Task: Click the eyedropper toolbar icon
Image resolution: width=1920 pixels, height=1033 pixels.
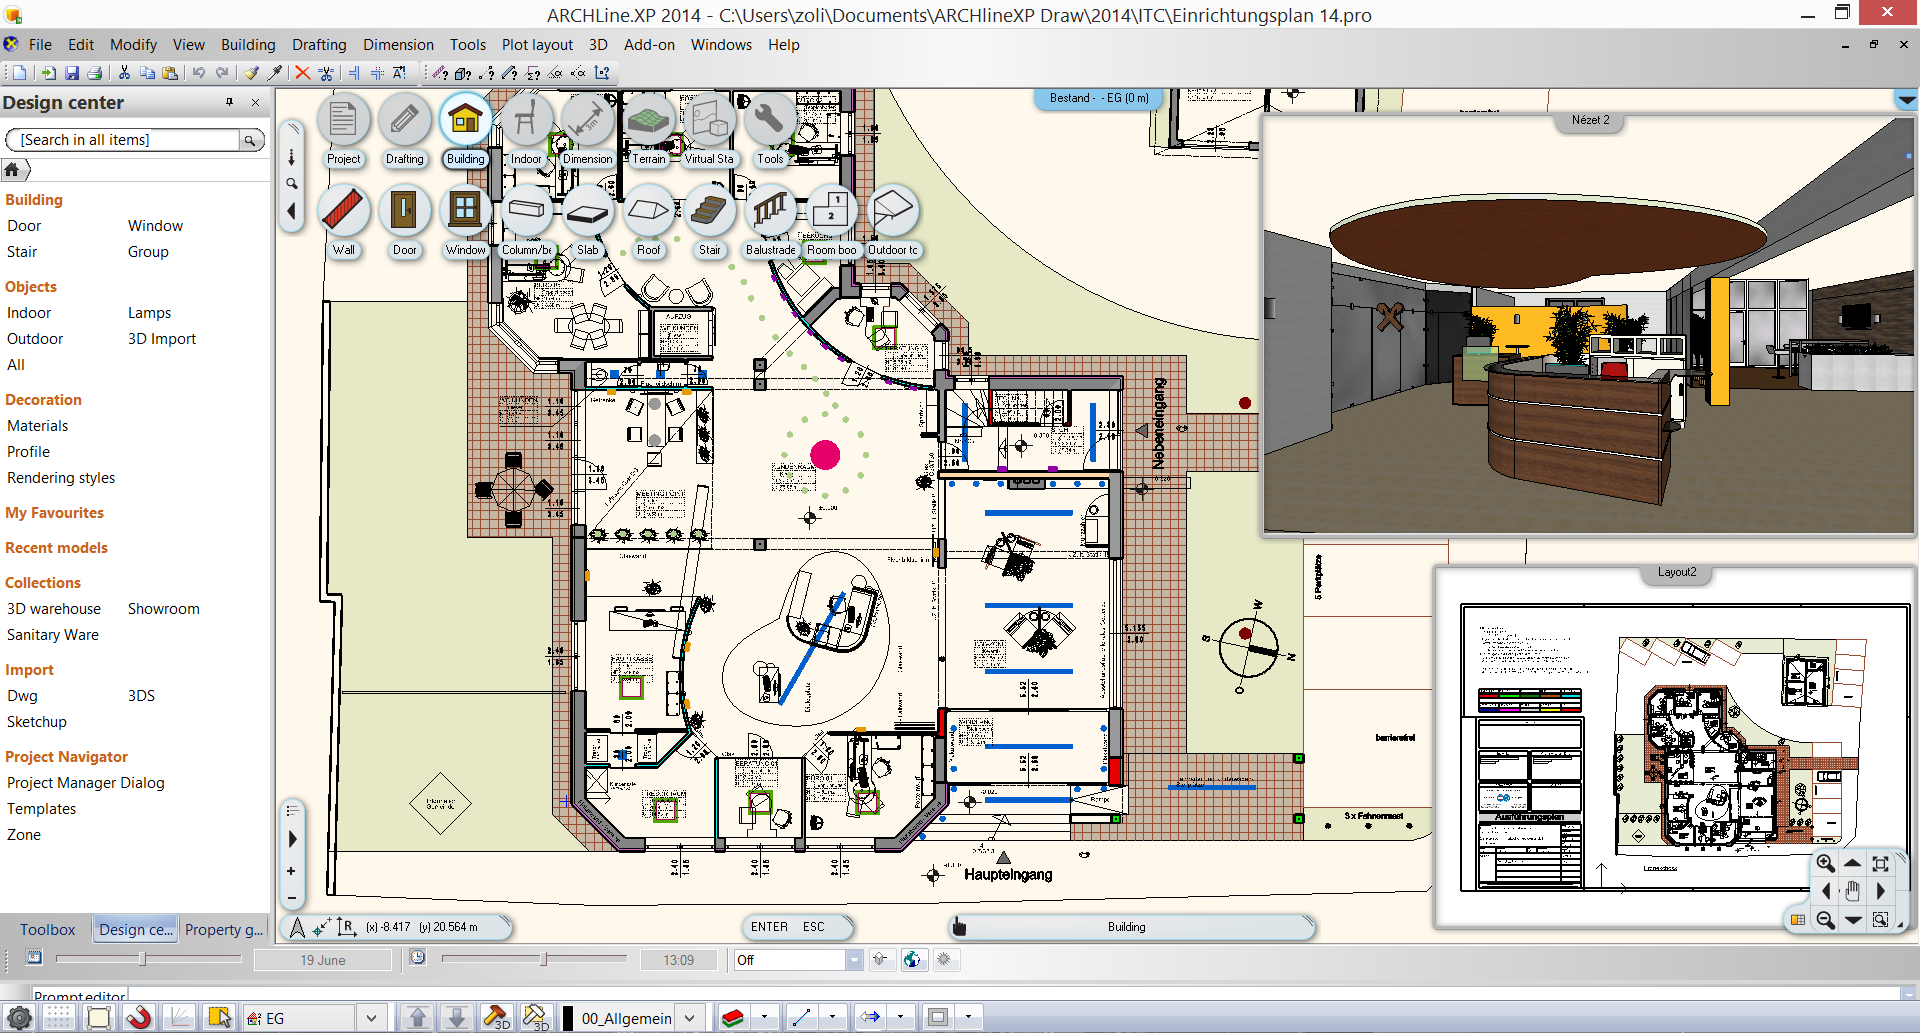Action: pyautogui.click(x=275, y=73)
